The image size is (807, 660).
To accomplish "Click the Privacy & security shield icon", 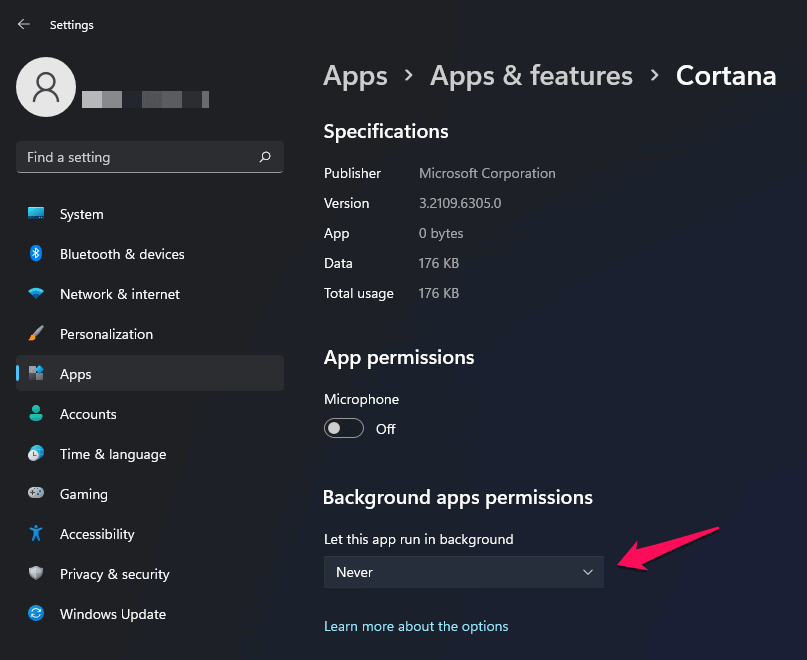I will 36,574.
